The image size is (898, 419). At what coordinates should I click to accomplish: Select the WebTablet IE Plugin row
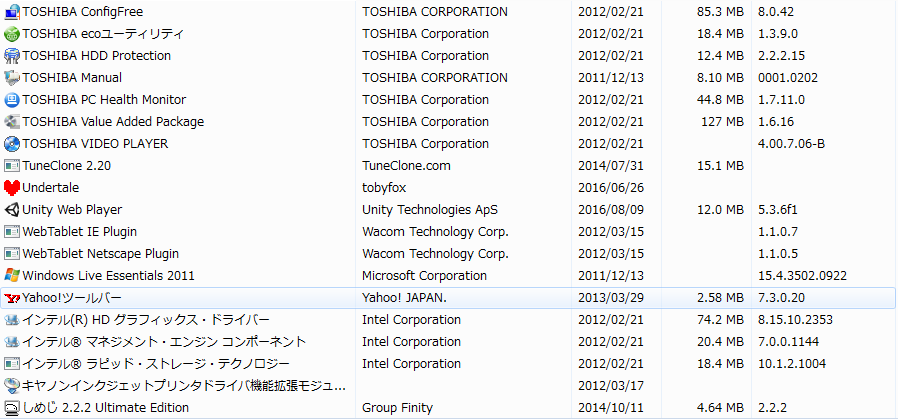click(79, 232)
